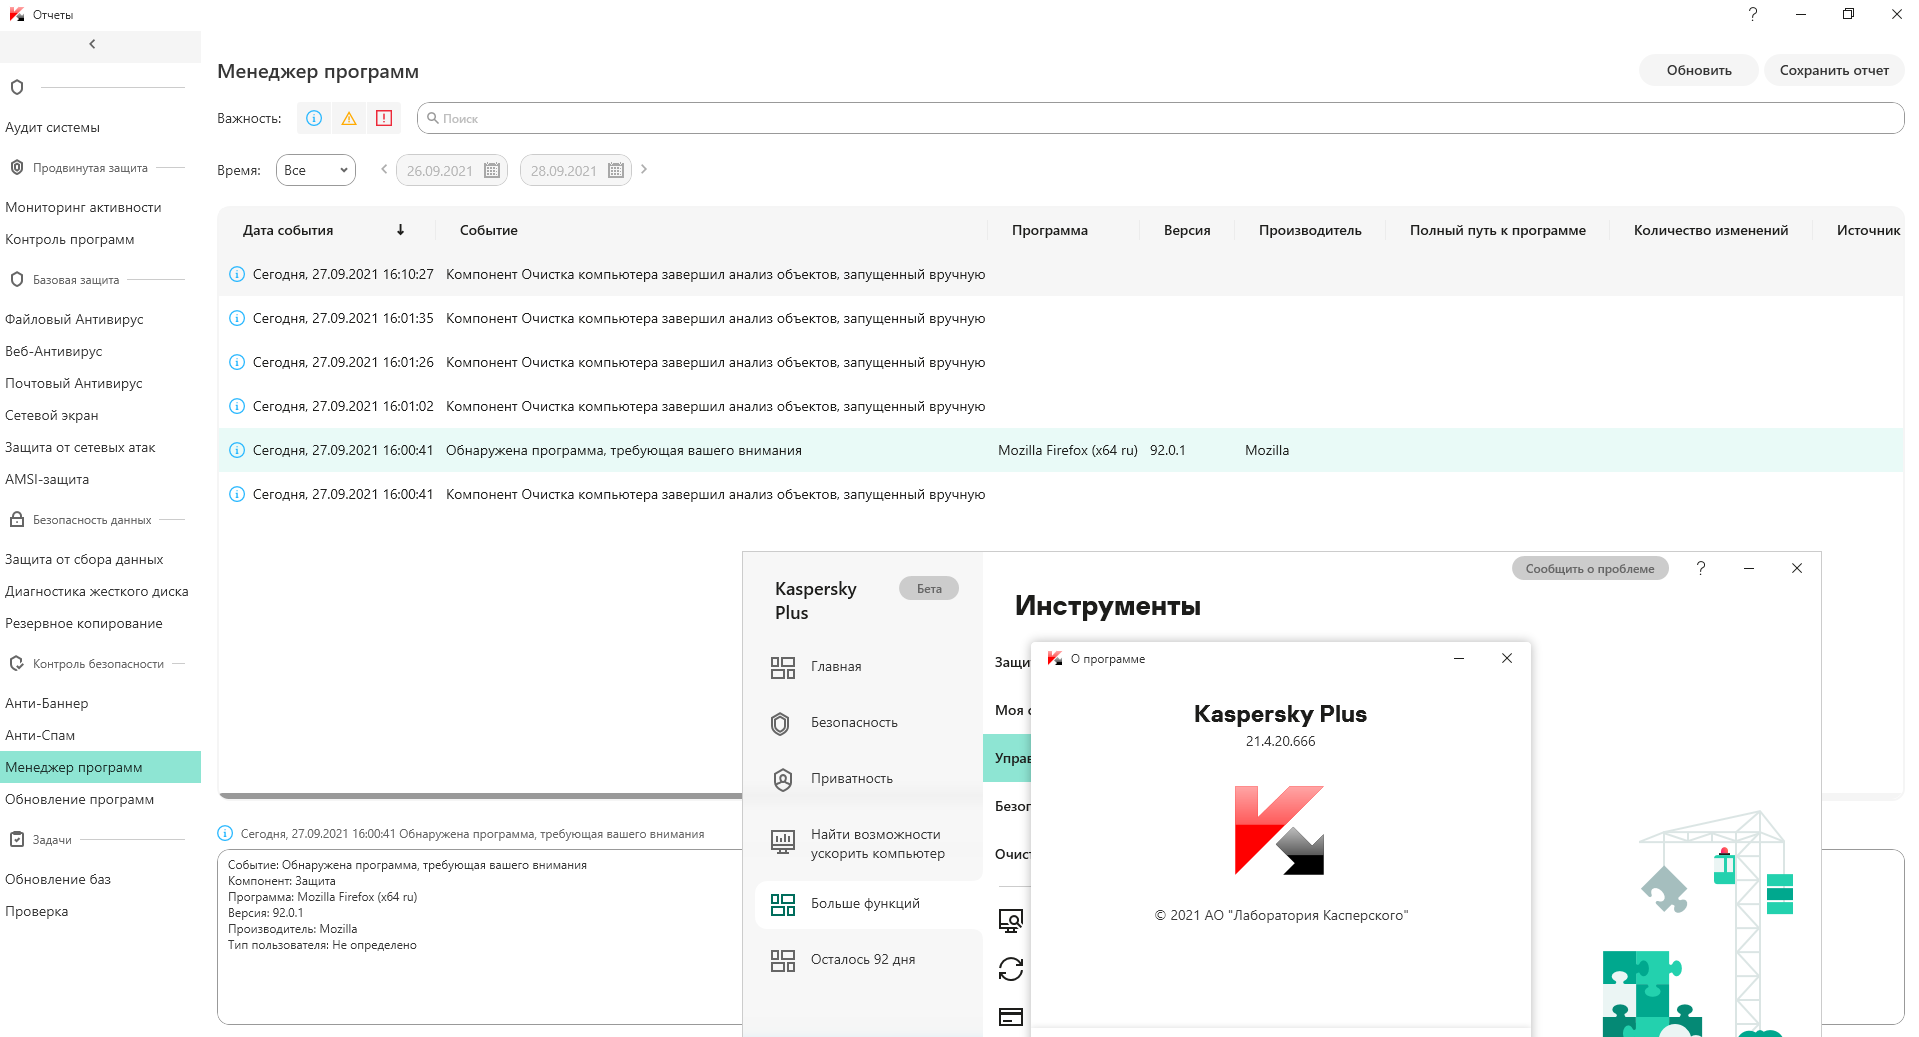Screen dimensions: 1919x1037
Task: Open Почтовый Антивирус report
Action: point(74,383)
